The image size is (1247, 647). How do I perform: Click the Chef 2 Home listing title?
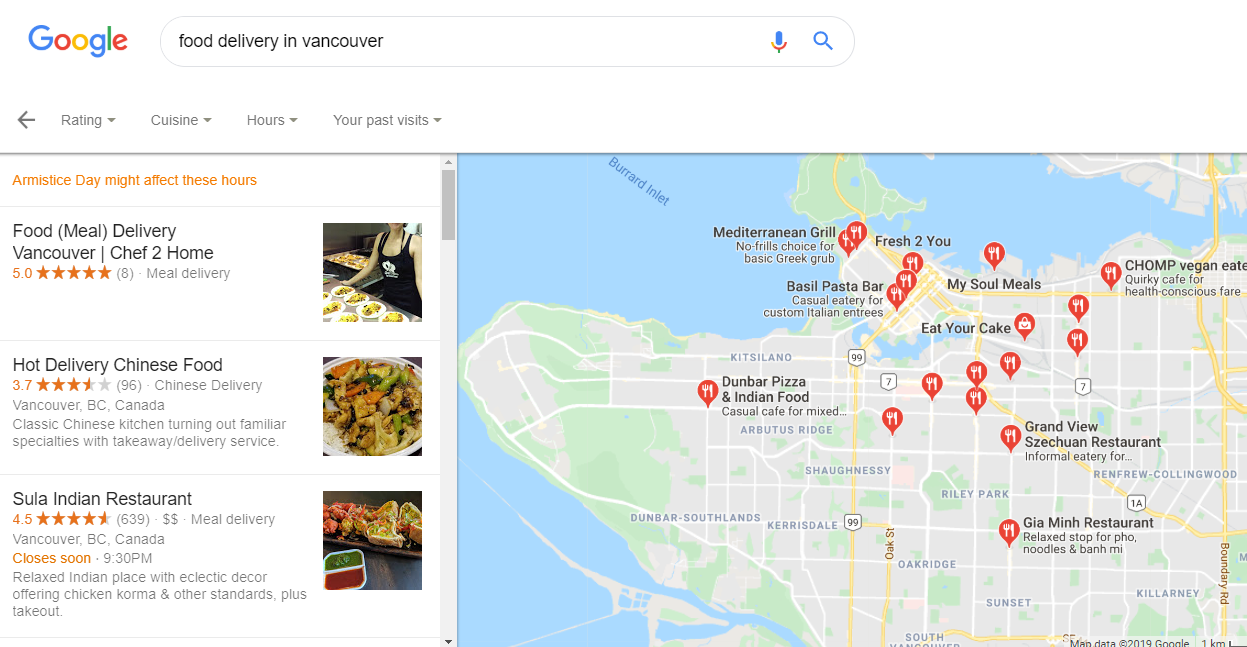click(113, 242)
